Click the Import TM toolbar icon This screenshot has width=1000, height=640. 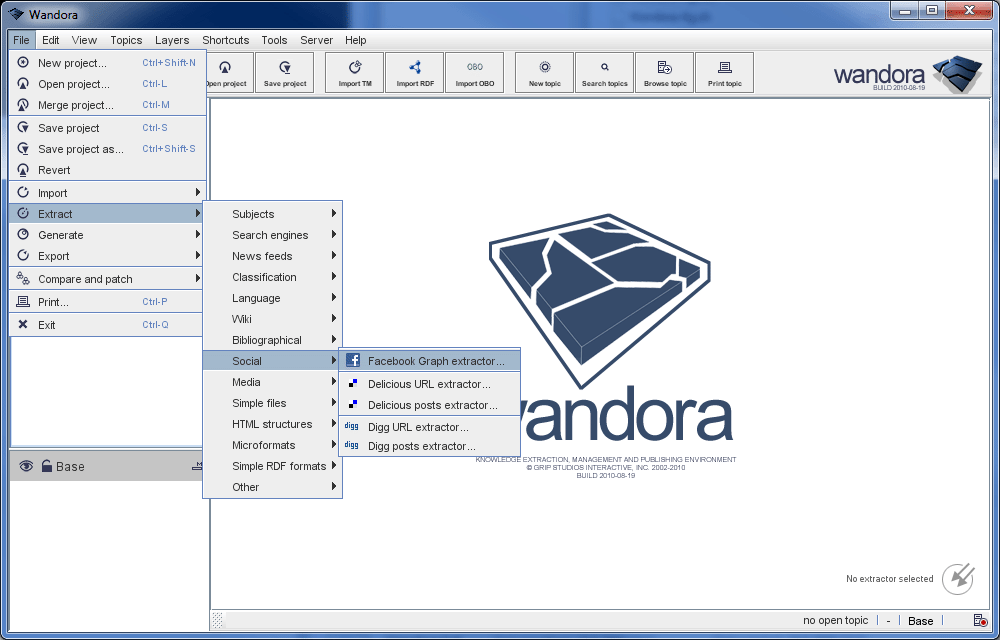[353, 72]
